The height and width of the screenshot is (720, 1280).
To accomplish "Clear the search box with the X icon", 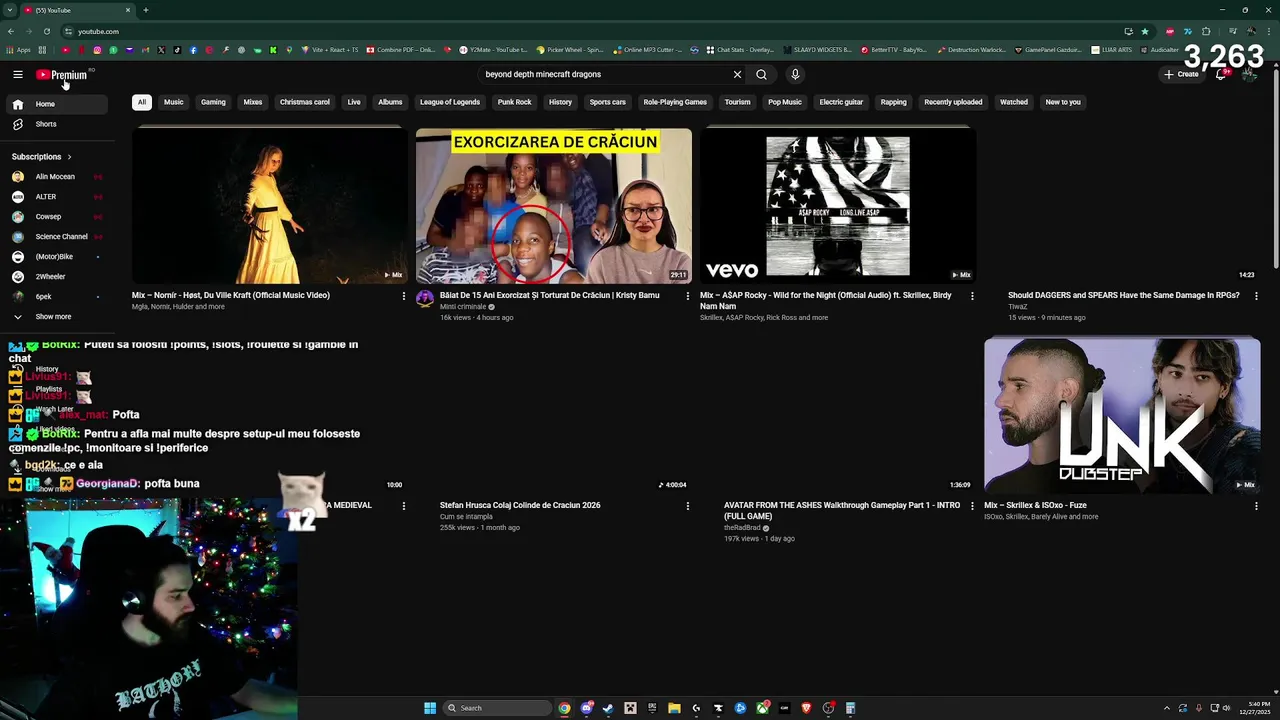I will tap(737, 74).
